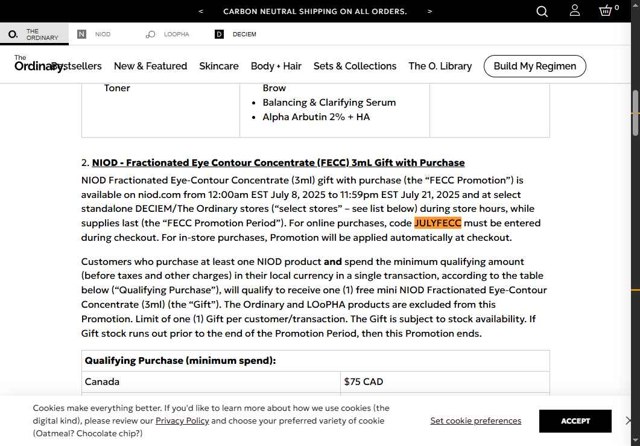Show previous banner message arrow

(200, 11)
